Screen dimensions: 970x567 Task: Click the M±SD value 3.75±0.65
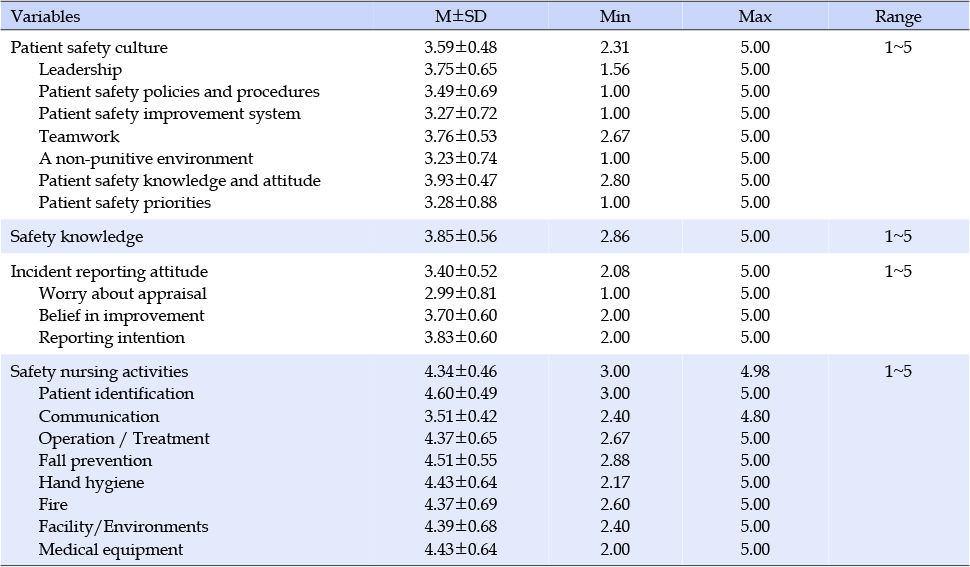tap(460, 69)
